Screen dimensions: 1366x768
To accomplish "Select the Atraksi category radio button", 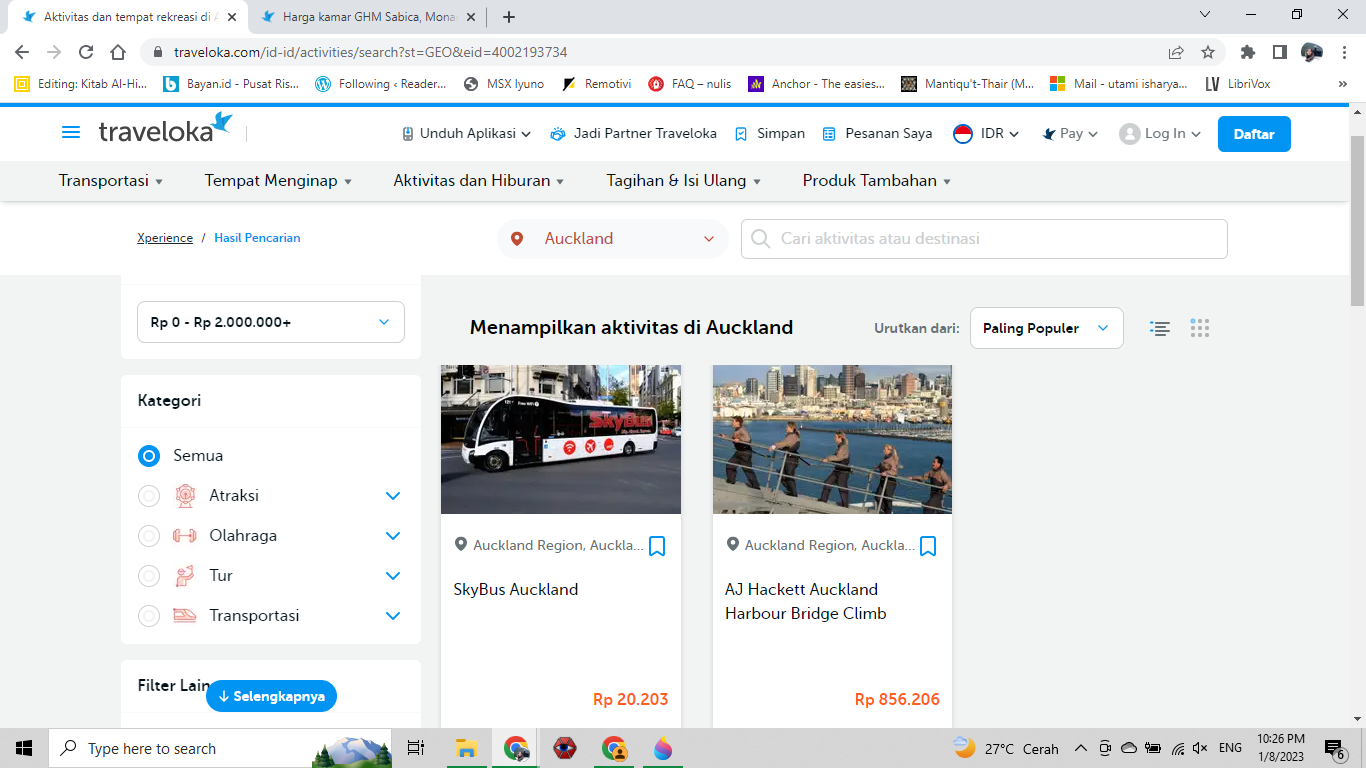I will (x=149, y=496).
